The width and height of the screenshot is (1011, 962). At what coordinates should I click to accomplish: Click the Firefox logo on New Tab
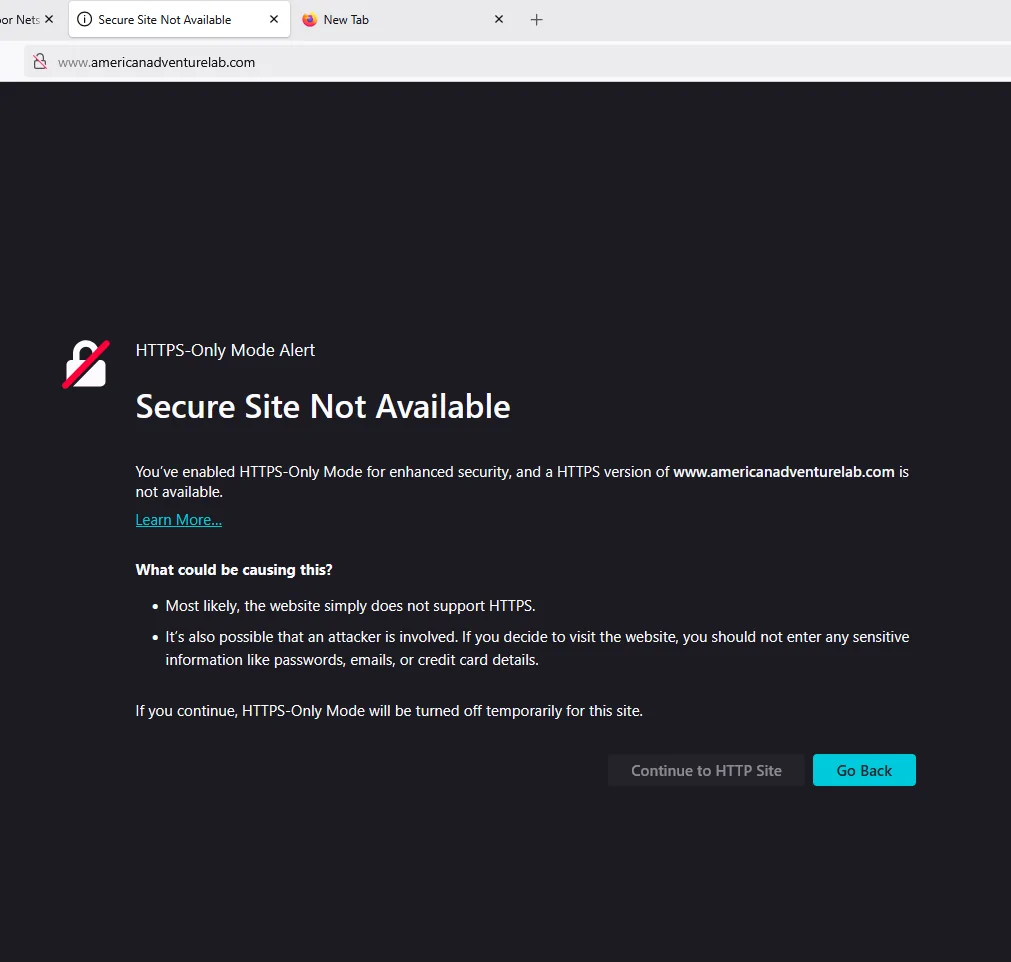pyautogui.click(x=309, y=19)
